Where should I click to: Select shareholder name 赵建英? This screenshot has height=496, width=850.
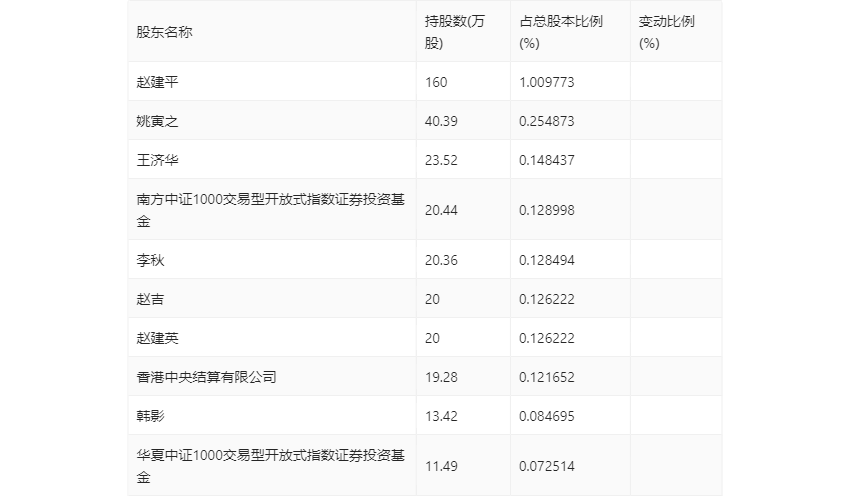coord(157,338)
